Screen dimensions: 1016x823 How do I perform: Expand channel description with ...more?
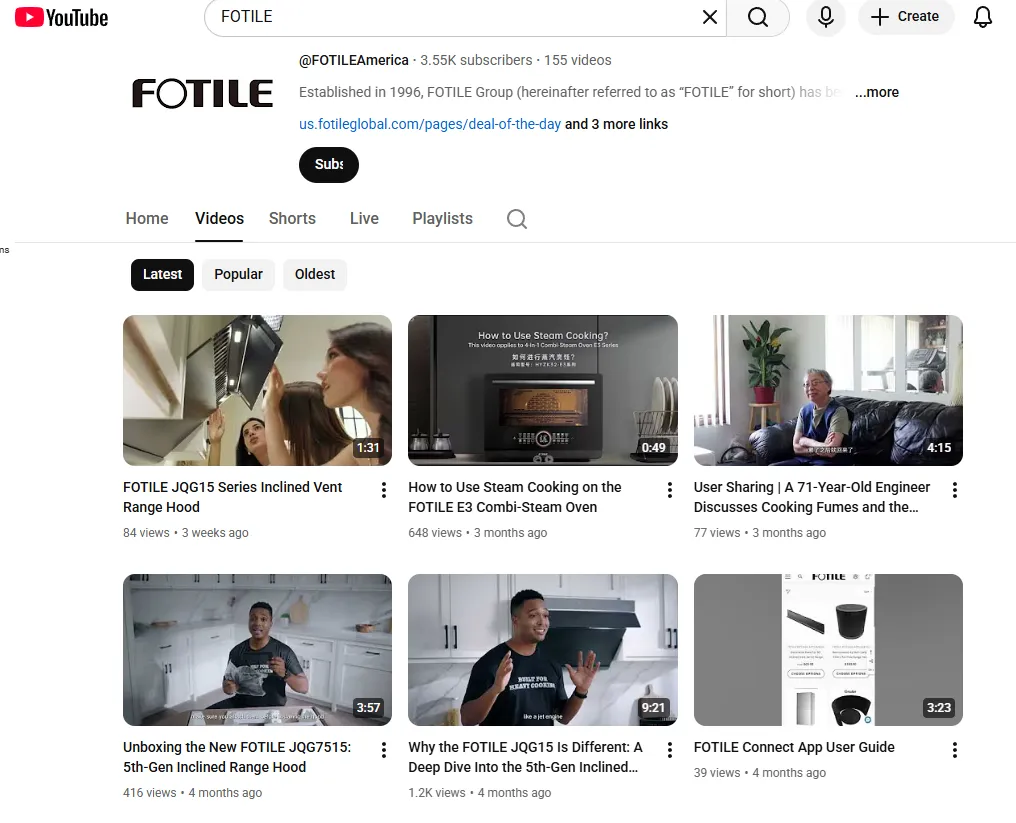(877, 92)
